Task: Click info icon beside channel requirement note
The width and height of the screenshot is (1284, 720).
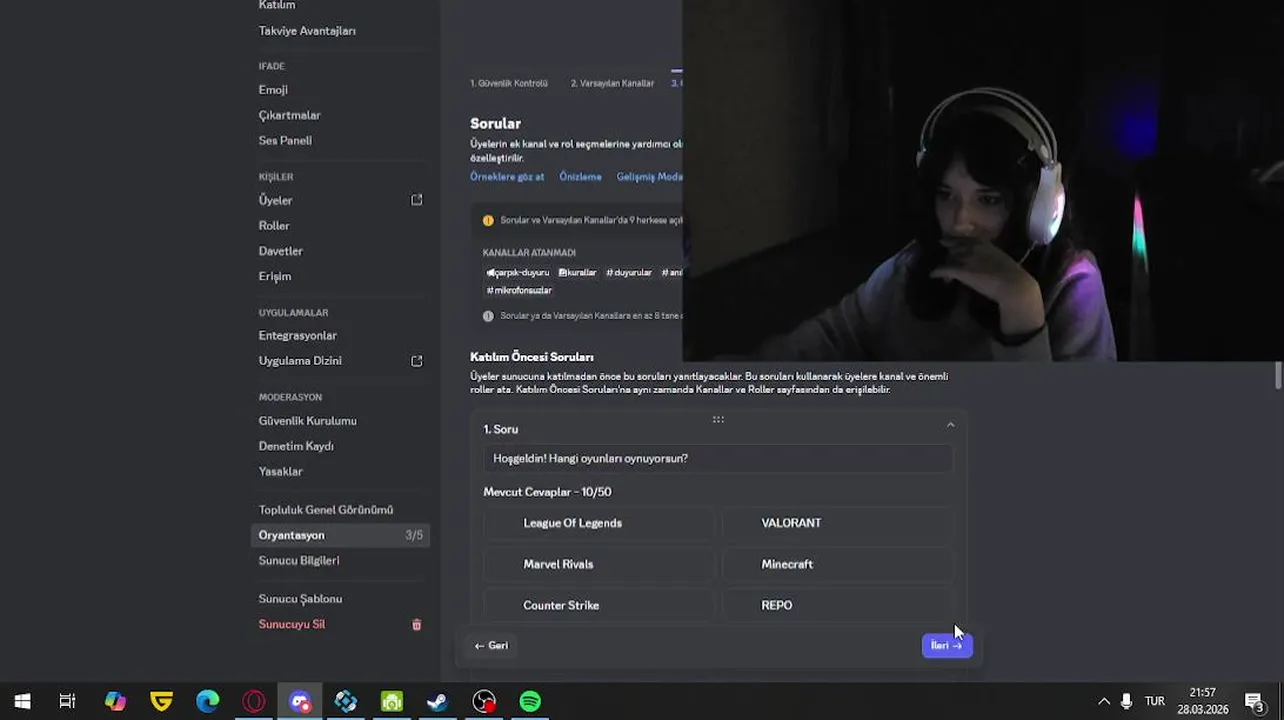Action: (x=488, y=316)
